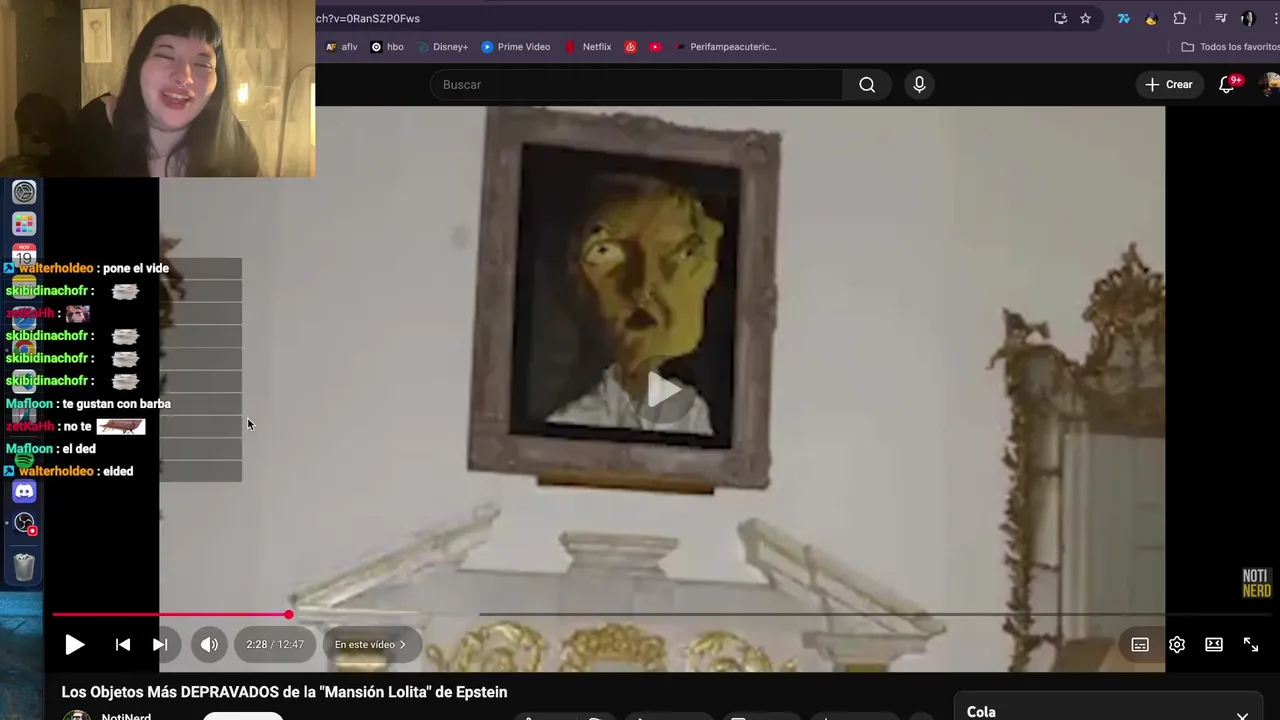Open the Netflix bookmark
Image resolution: width=1280 pixels, height=720 pixels.
click(588, 47)
